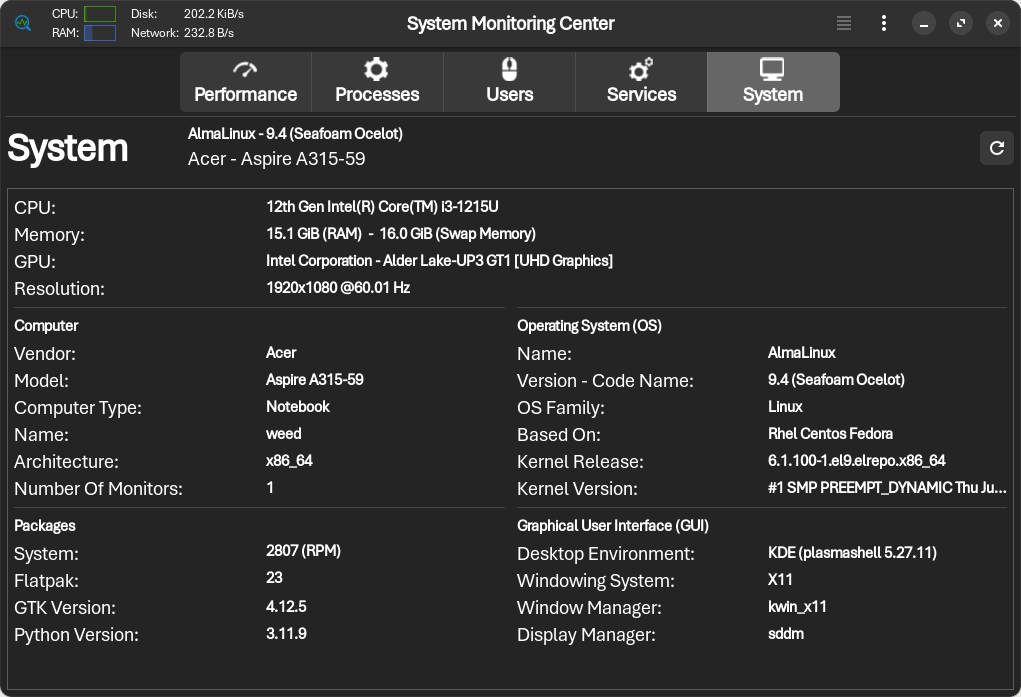
Task: Click the System tab
Action: [x=772, y=82]
